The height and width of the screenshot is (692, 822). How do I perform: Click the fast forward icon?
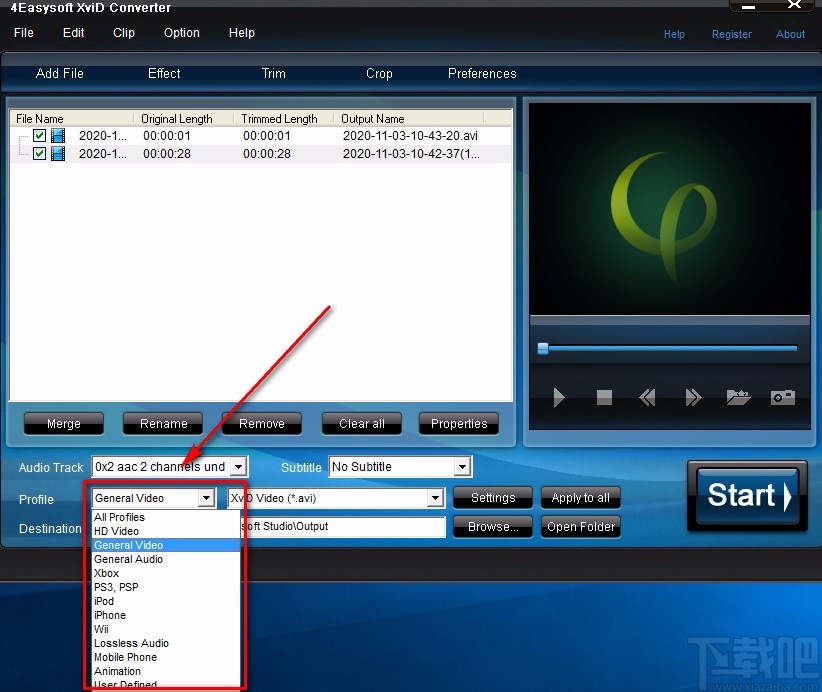pyautogui.click(x=693, y=397)
